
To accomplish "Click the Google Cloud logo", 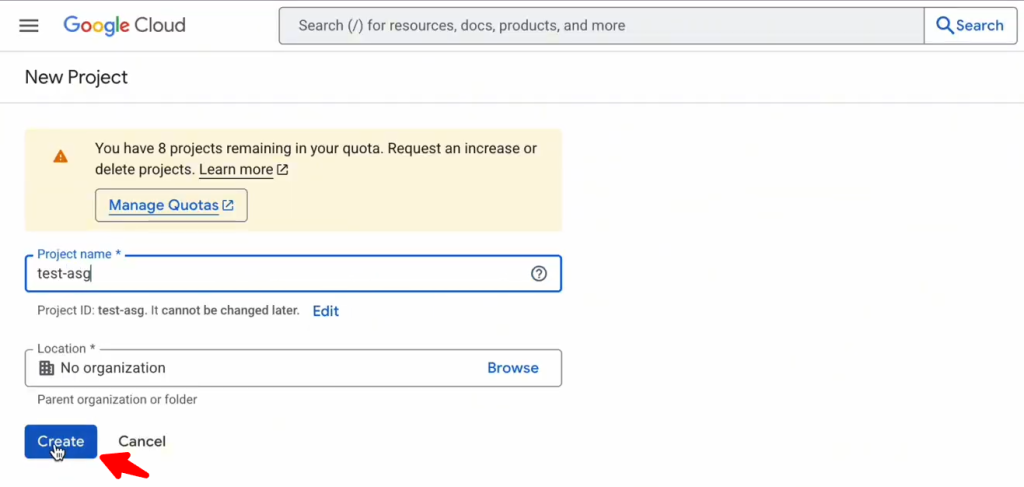I will [x=124, y=26].
